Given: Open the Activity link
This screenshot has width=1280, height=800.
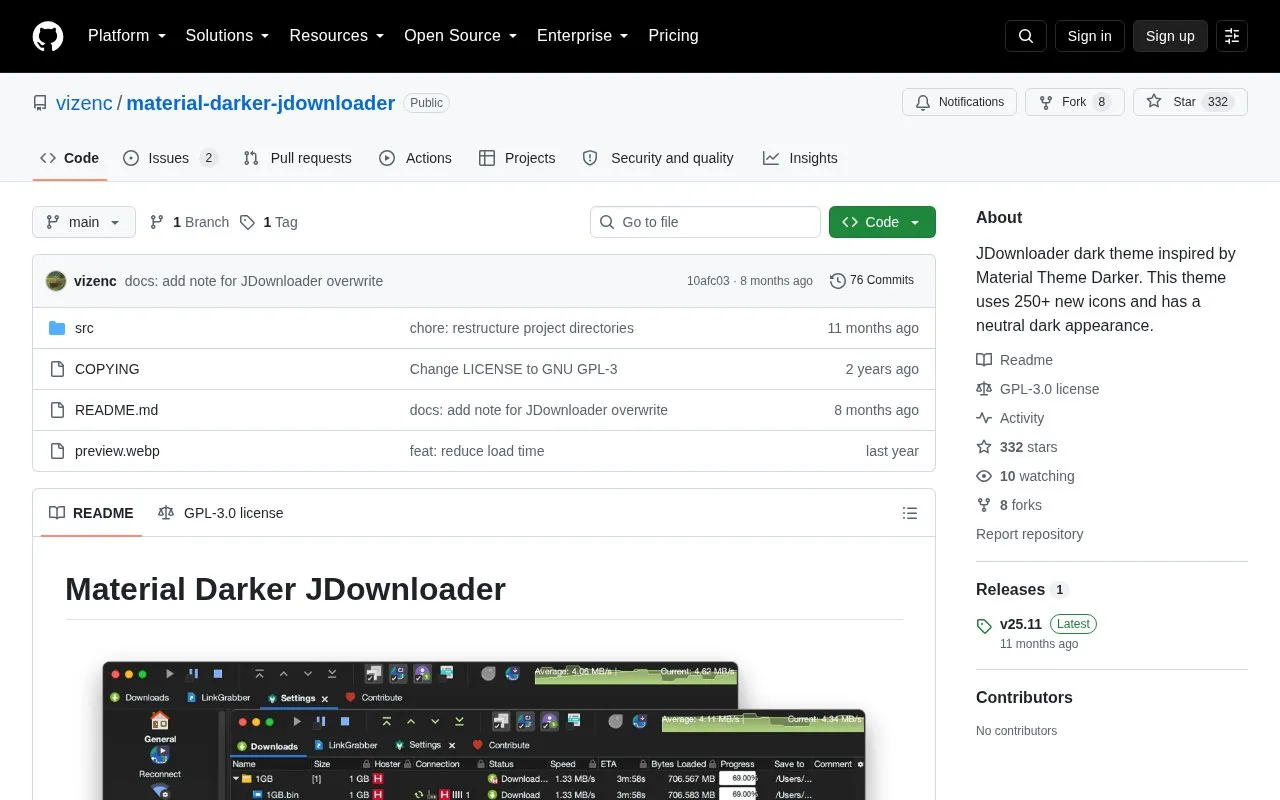Looking at the screenshot, I should point(1010,418).
